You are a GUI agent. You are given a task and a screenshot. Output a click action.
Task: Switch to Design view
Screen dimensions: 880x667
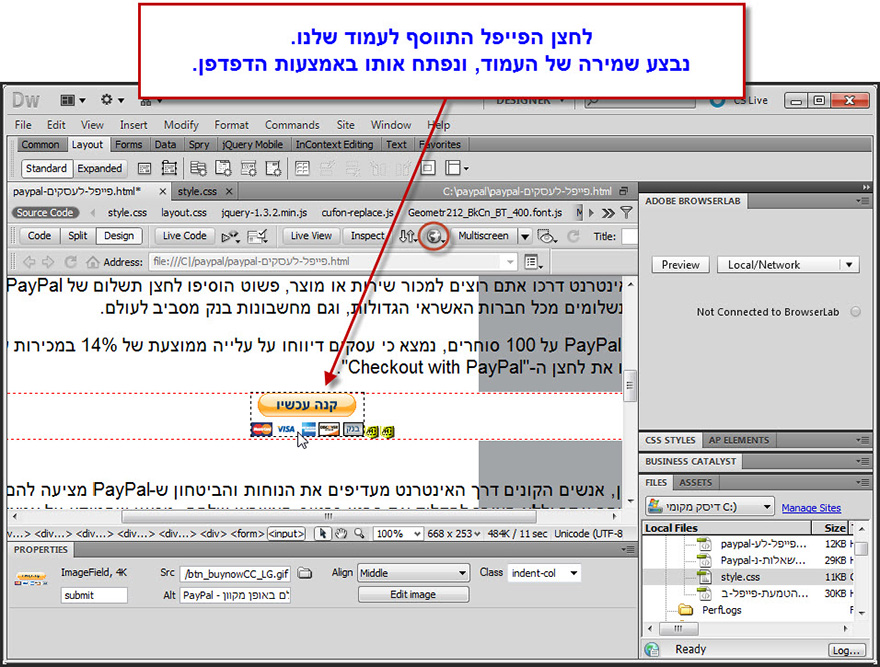point(119,236)
